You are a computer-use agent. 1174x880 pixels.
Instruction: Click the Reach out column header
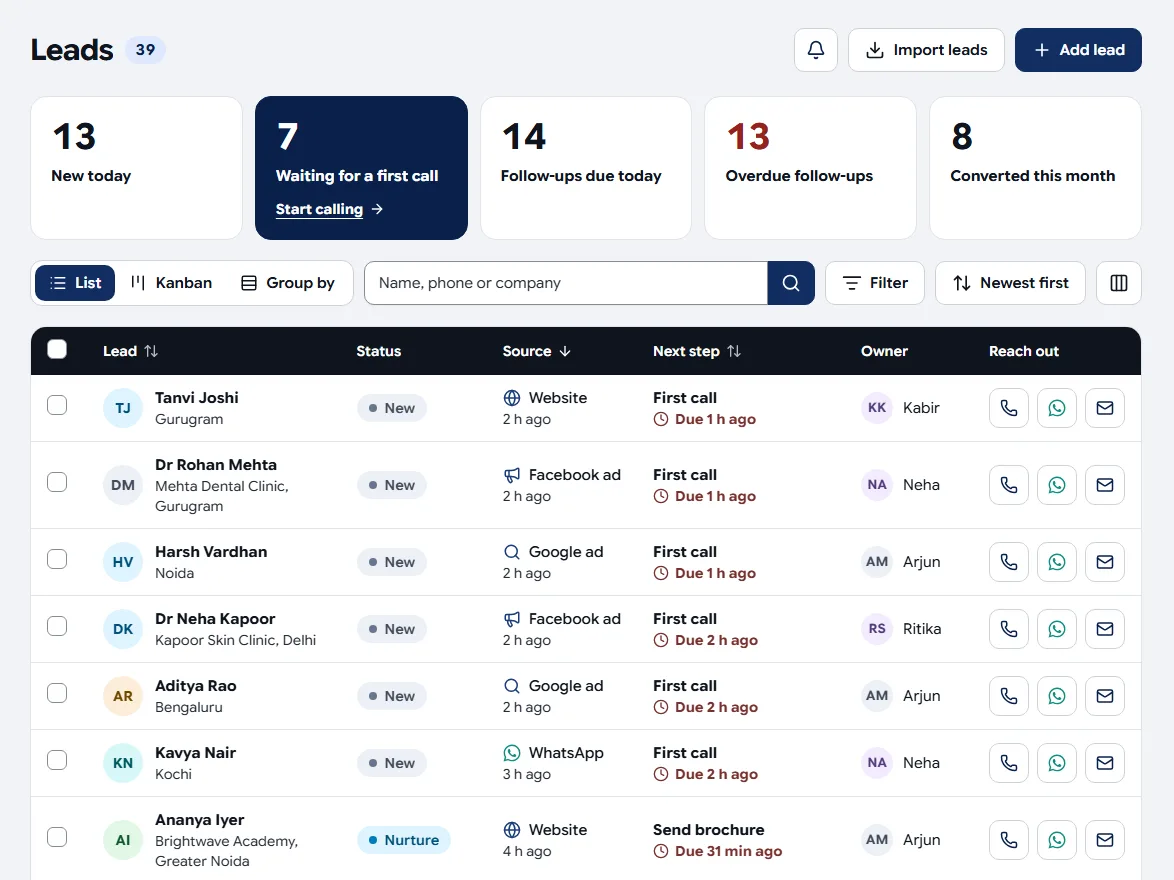coord(1024,351)
